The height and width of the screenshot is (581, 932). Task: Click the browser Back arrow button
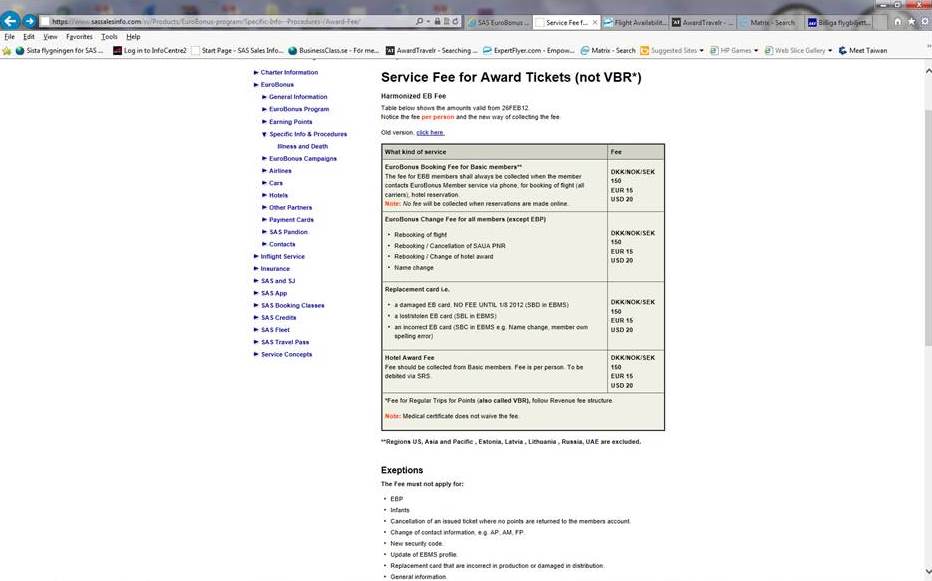pyautogui.click(x=11, y=21)
